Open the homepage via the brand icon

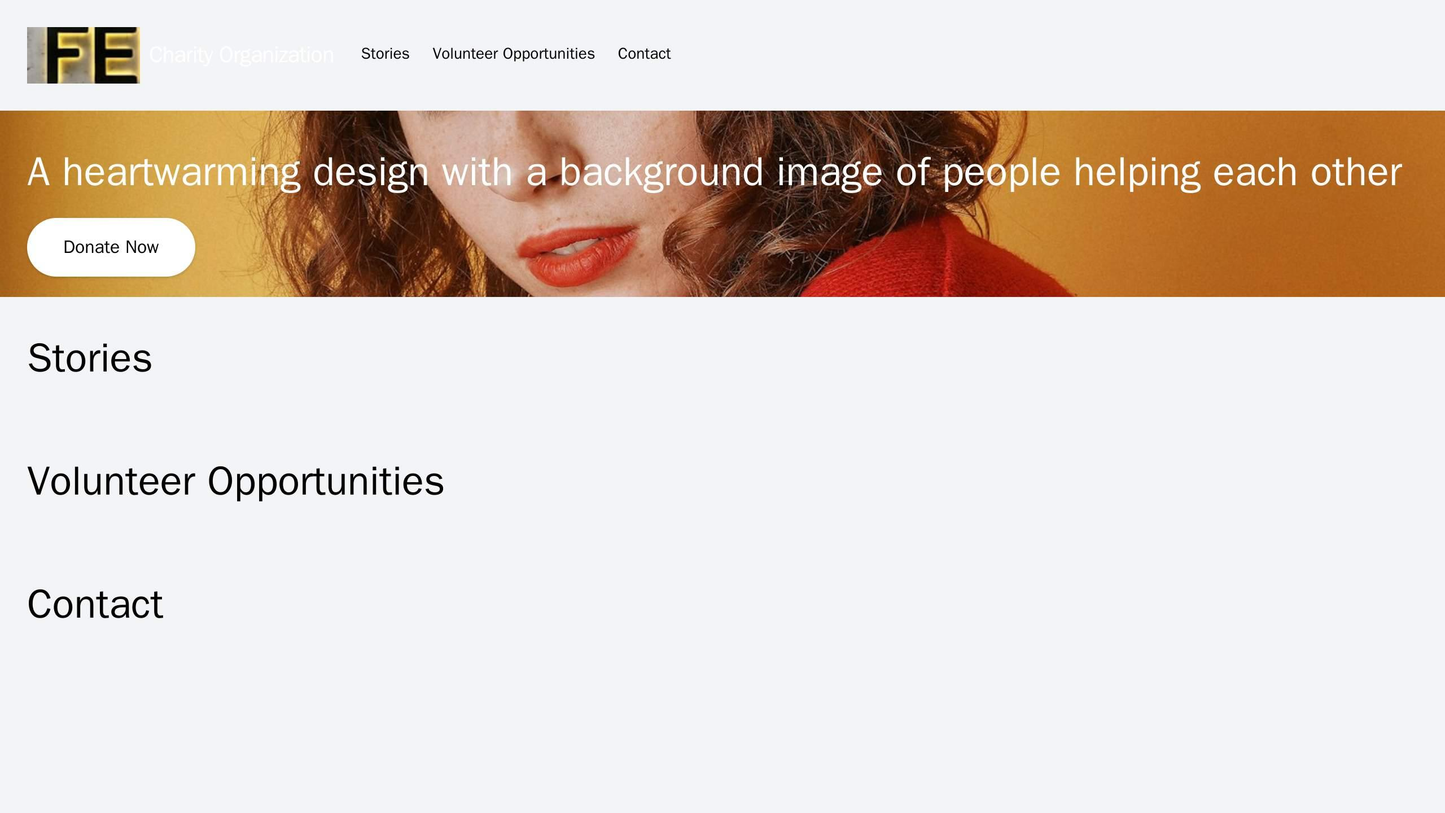83,54
